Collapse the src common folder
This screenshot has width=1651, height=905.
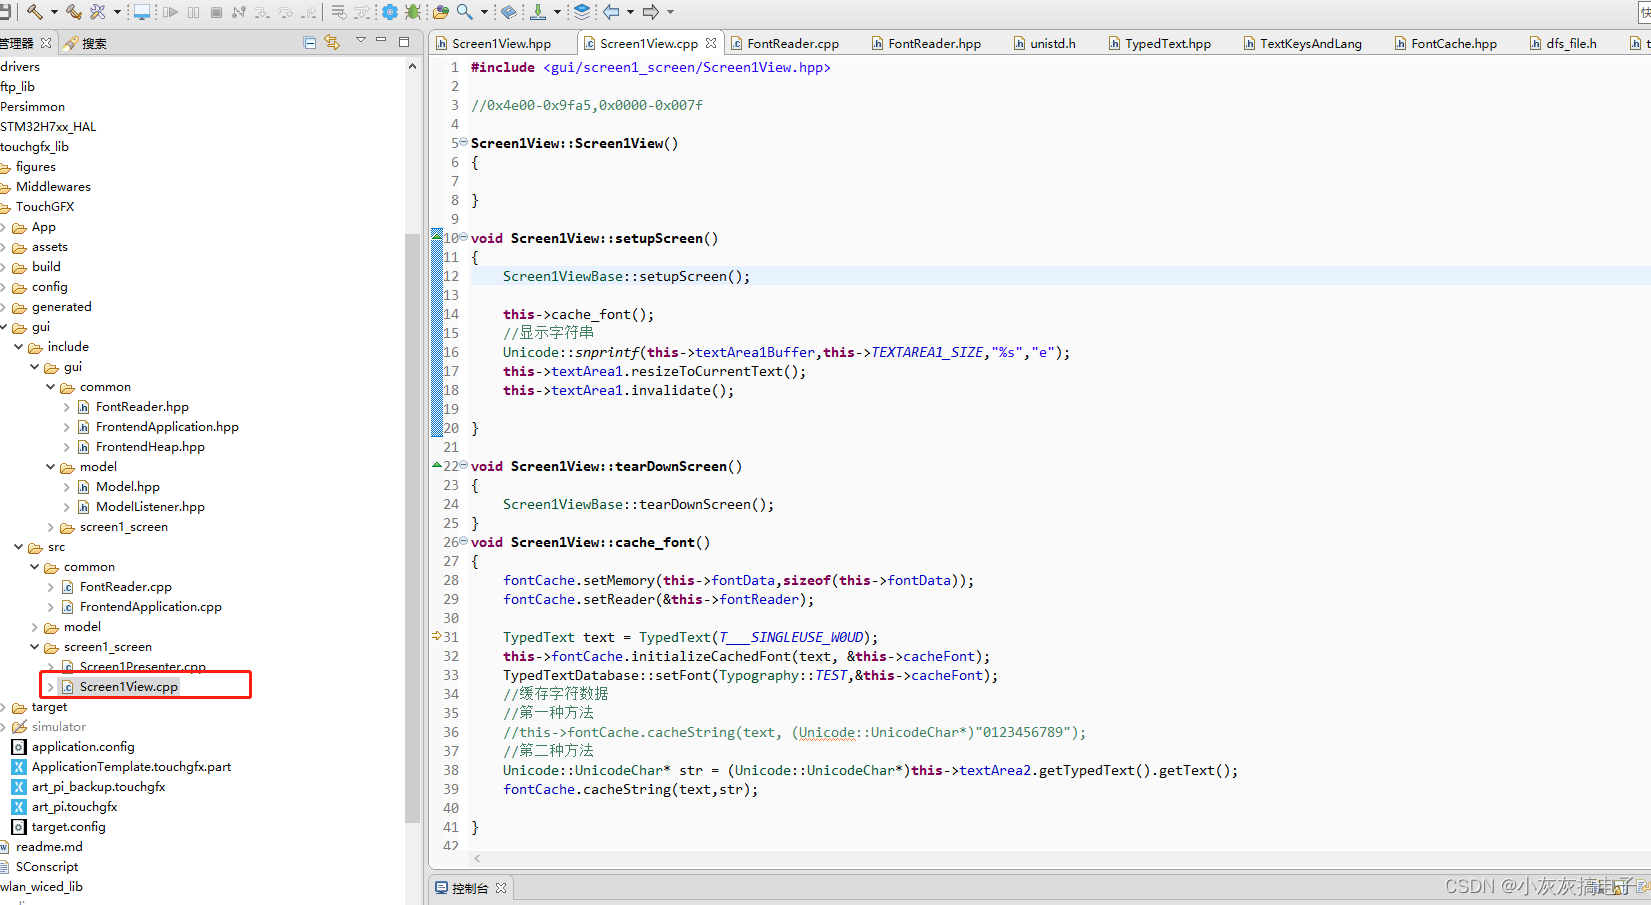[33, 566]
